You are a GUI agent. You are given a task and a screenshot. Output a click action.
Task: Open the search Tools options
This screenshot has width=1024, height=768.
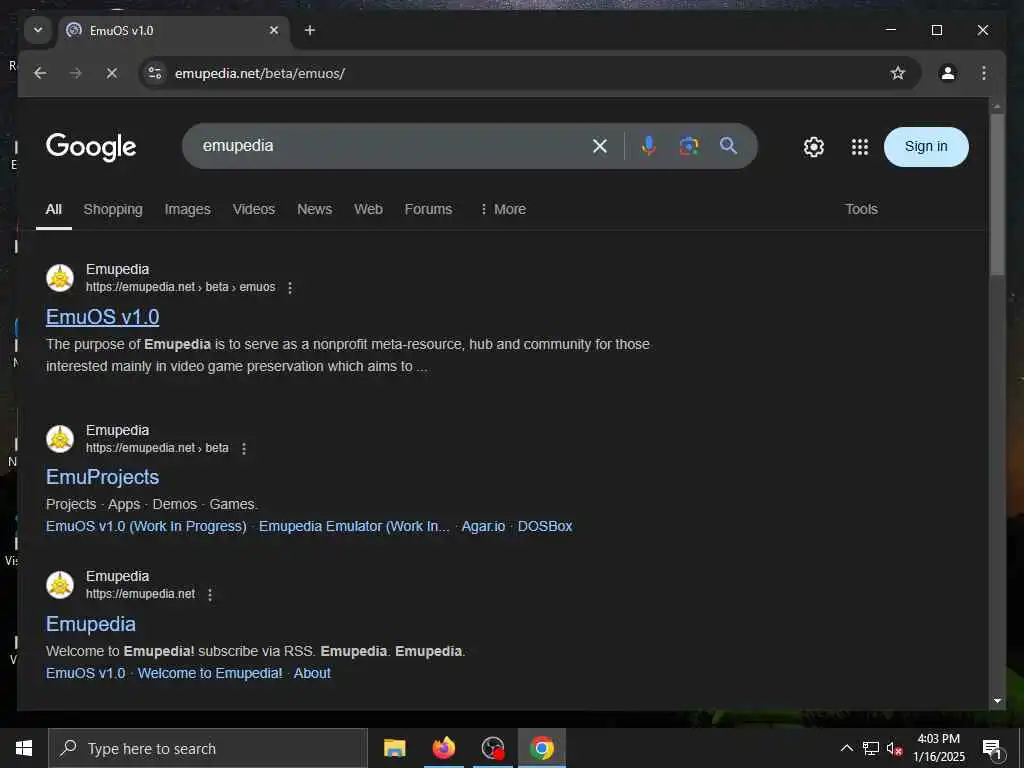click(861, 209)
